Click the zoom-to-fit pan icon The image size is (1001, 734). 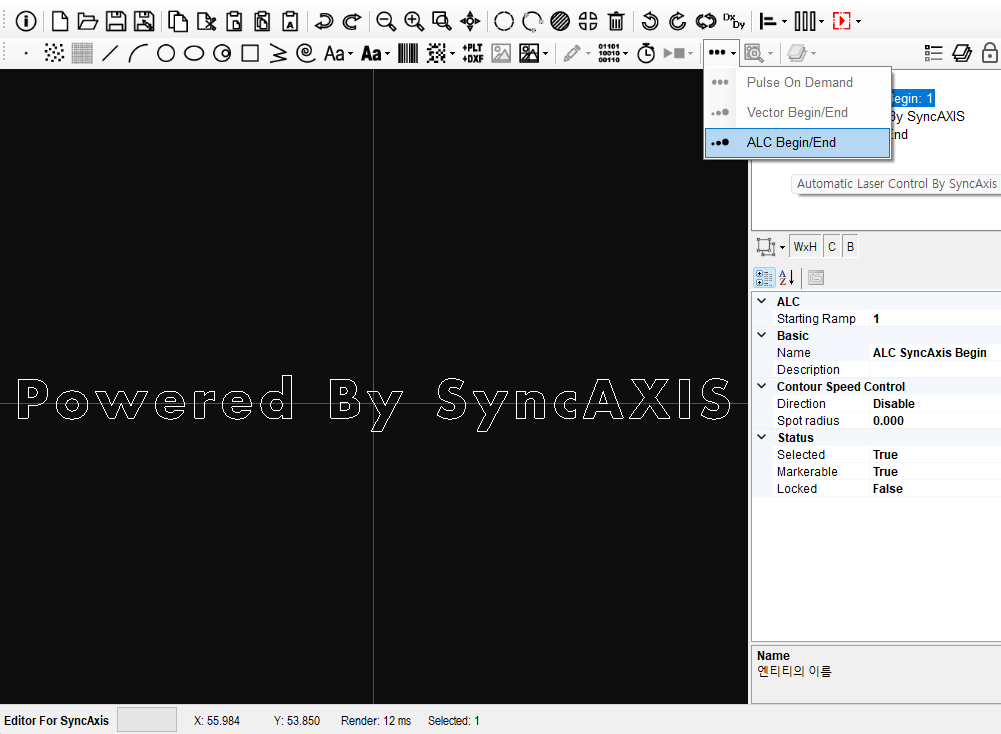[470, 21]
